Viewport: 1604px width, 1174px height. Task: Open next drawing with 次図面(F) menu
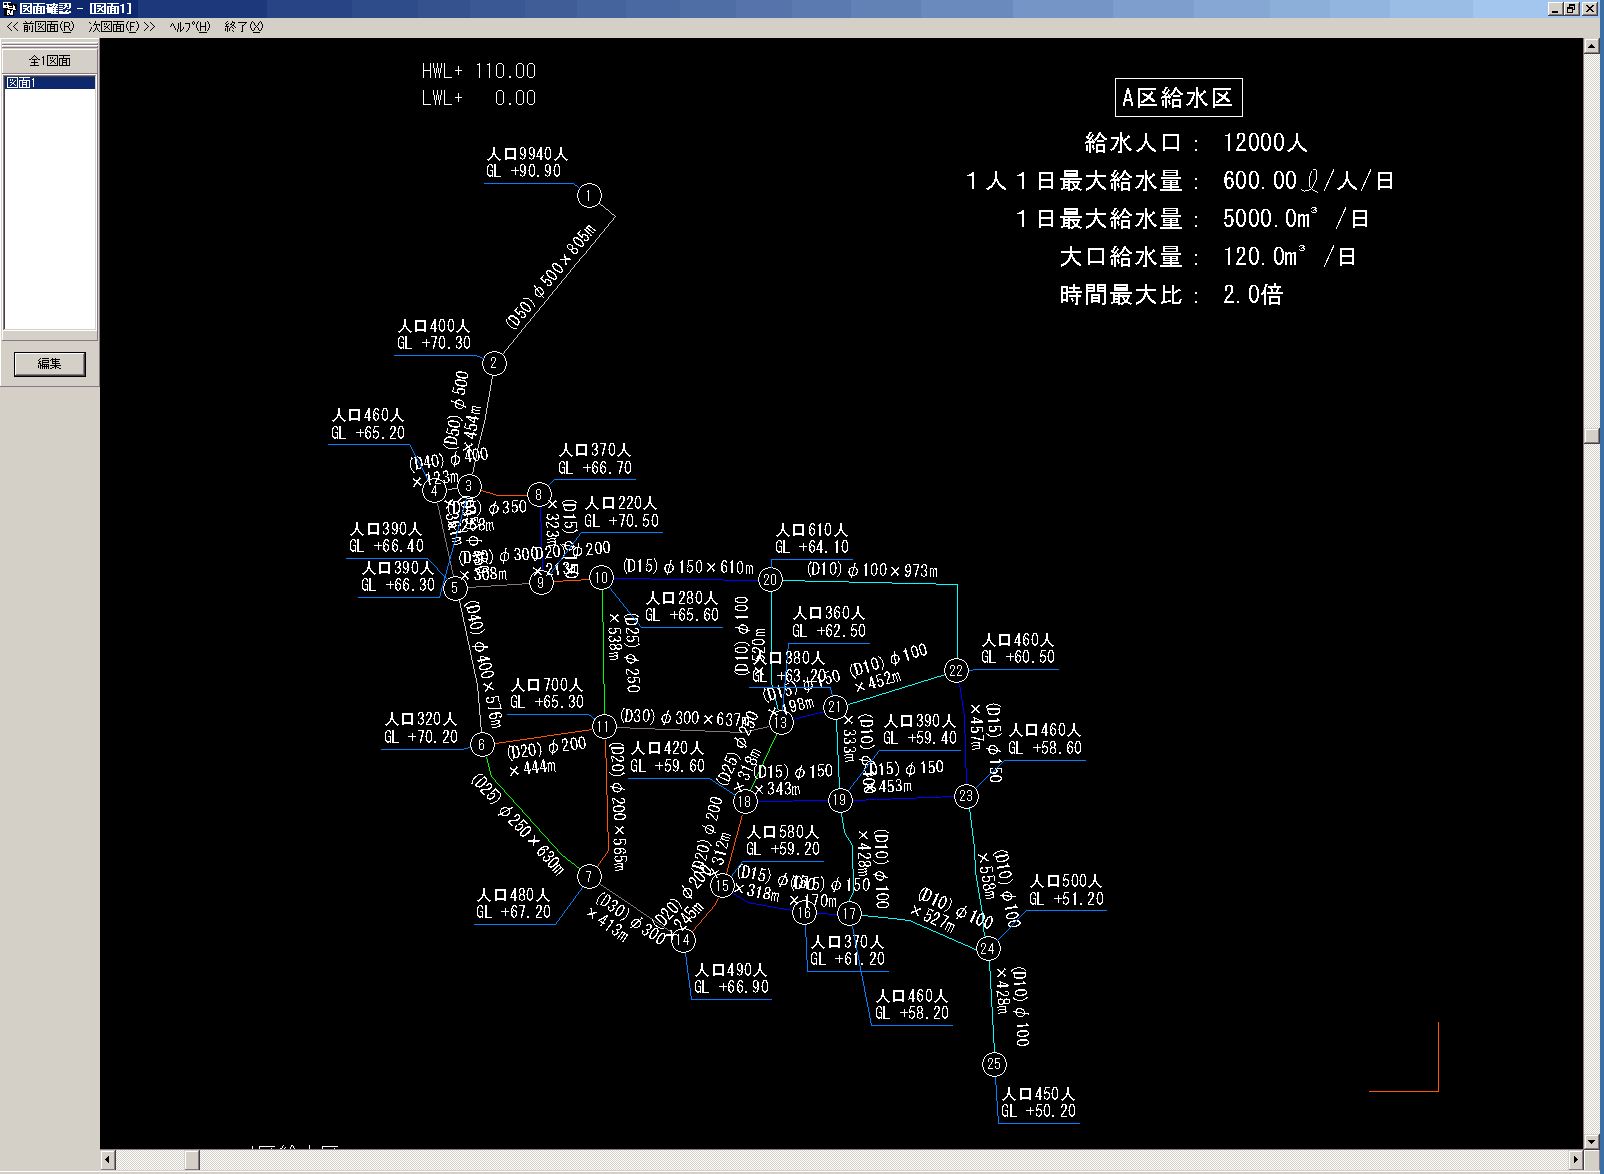122,27
